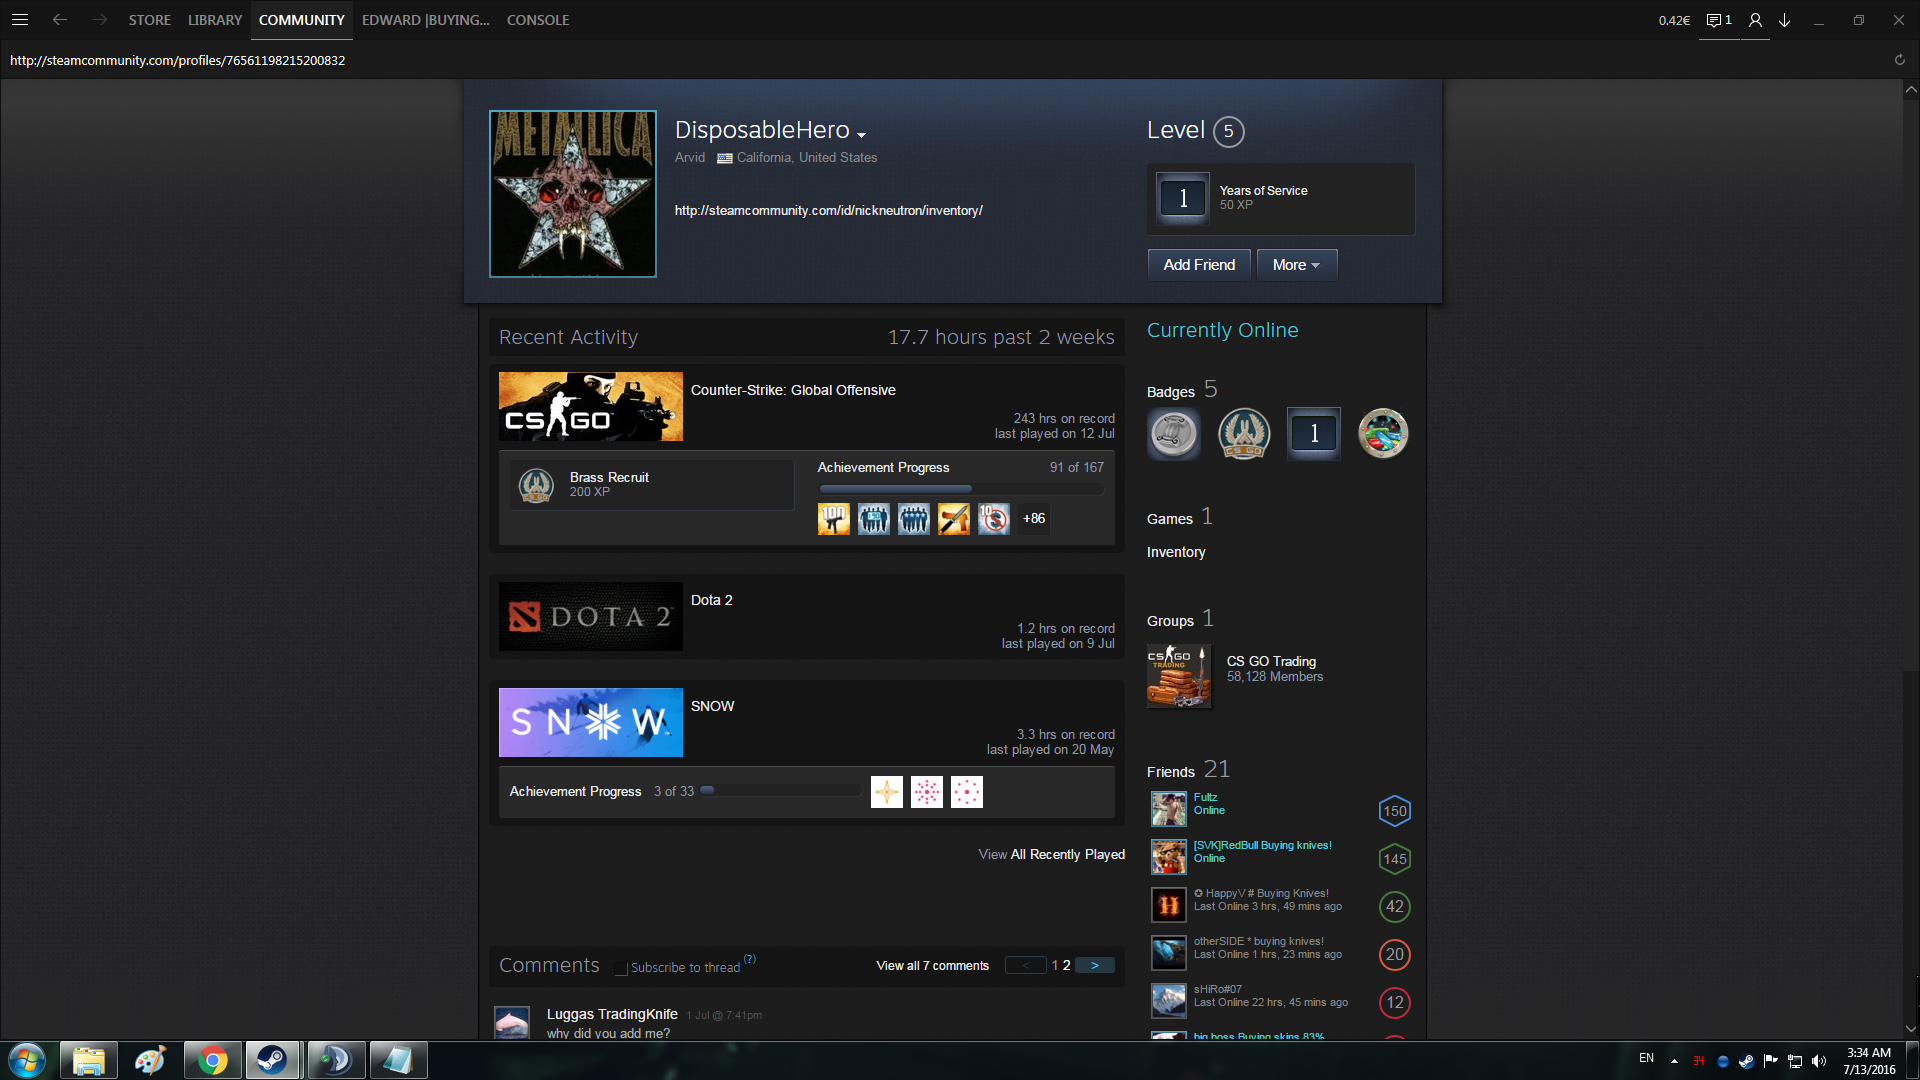Show the +86 more achievements
The image size is (1920, 1080).
tap(1033, 518)
